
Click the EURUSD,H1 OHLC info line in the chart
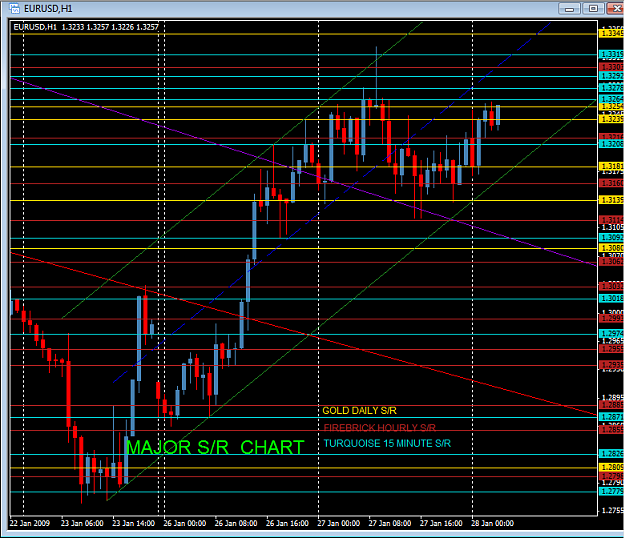click(86, 27)
